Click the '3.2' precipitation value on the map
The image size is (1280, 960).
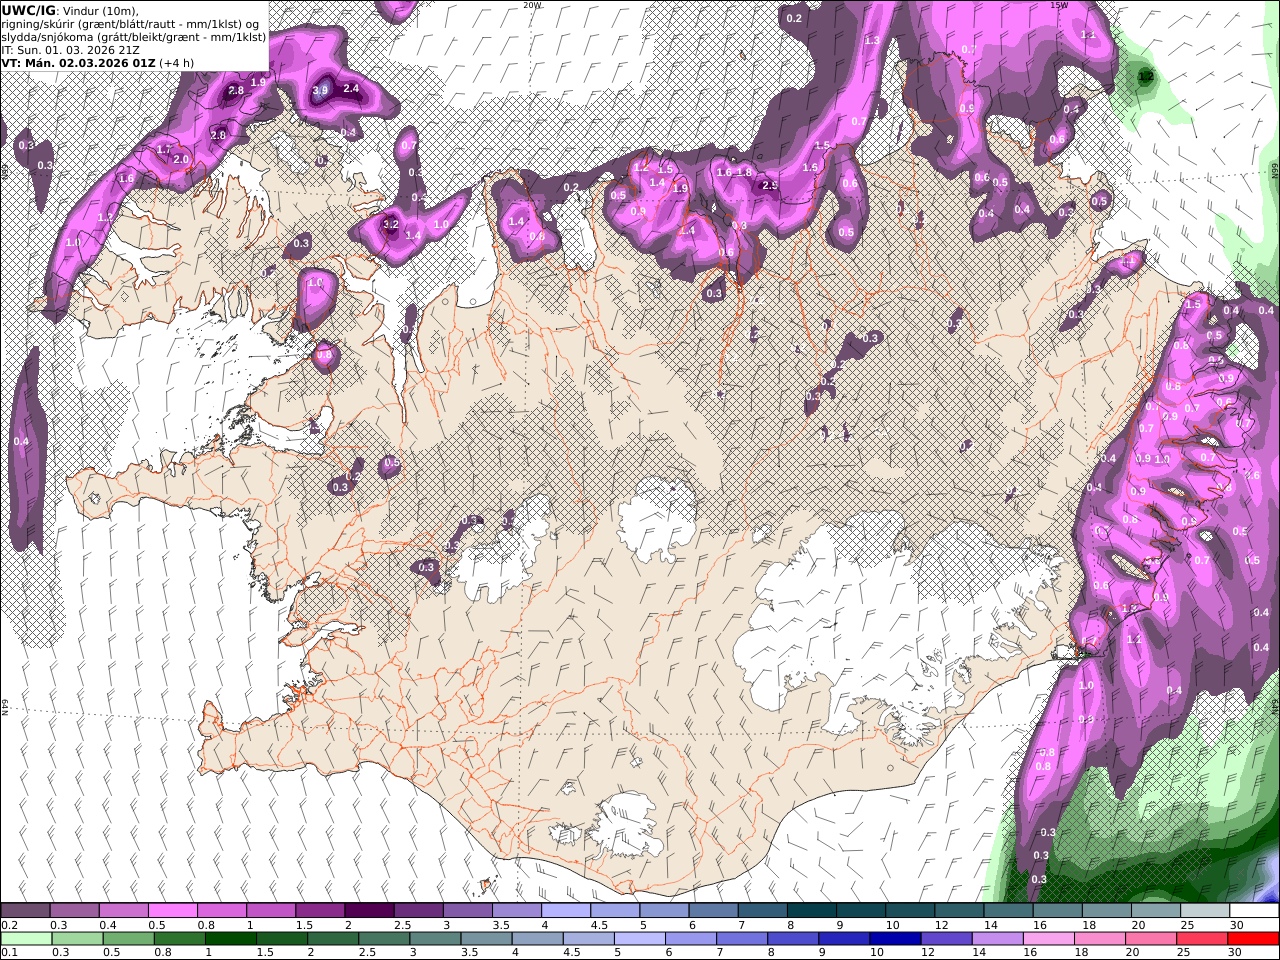pyautogui.click(x=391, y=225)
